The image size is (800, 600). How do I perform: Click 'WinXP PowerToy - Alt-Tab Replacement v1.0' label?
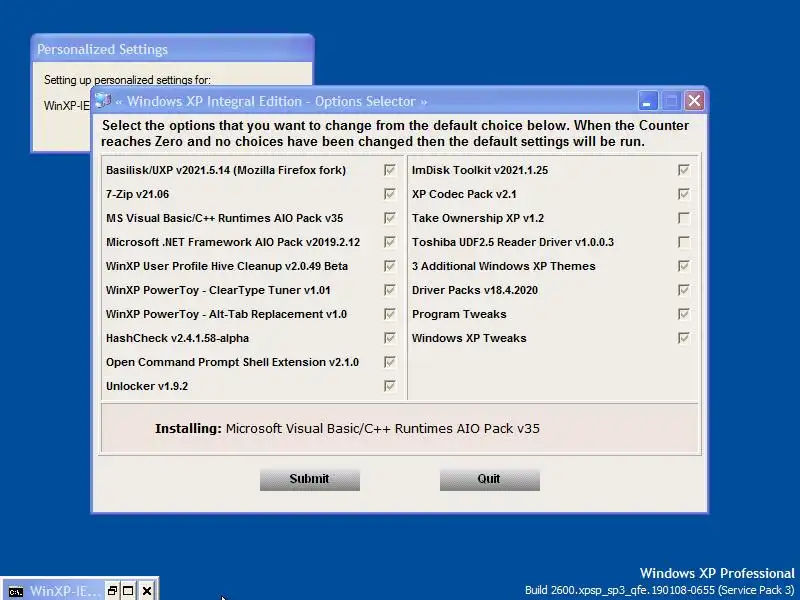[x=227, y=314]
